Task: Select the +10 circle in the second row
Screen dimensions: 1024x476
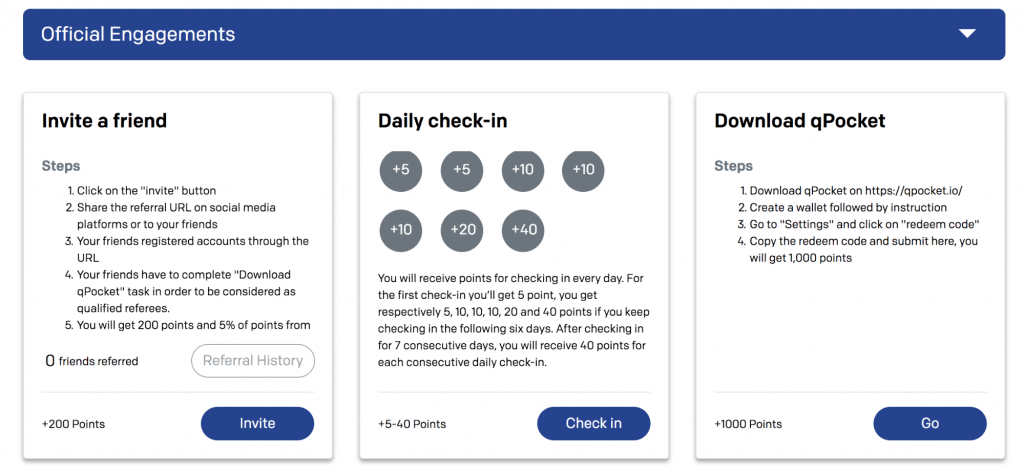Action: pyautogui.click(x=401, y=230)
